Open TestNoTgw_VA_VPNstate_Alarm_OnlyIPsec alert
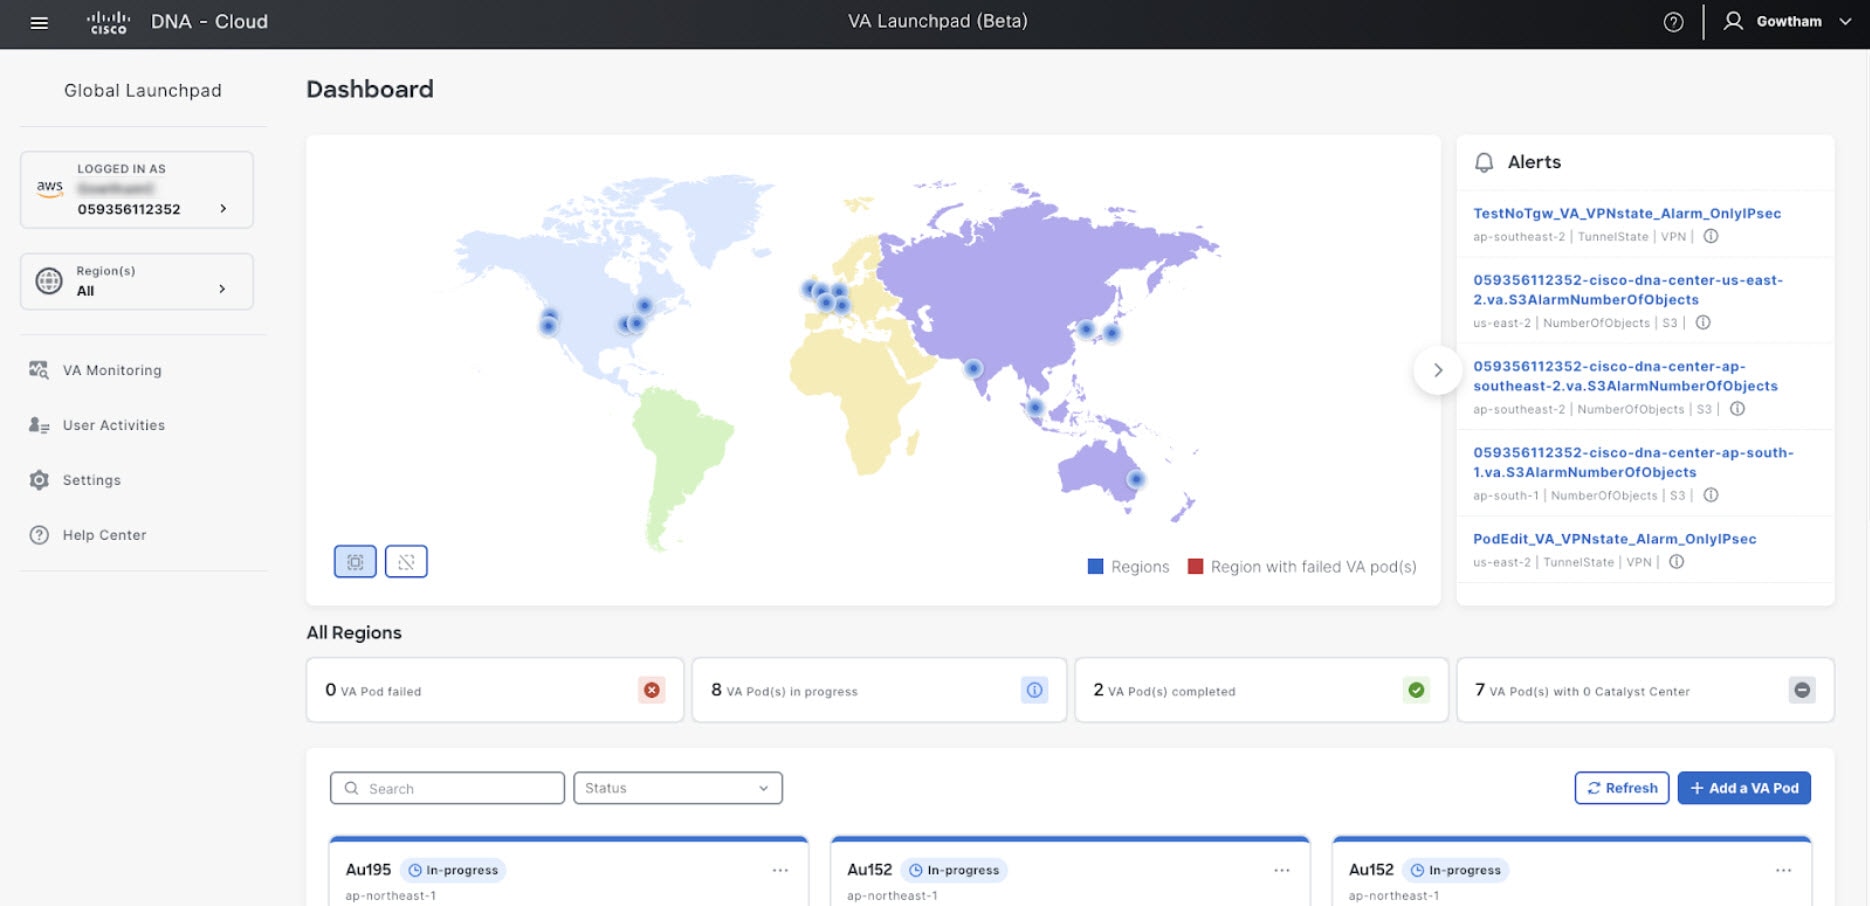This screenshot has height=906, width=1870. click(x=1627, y=213)
